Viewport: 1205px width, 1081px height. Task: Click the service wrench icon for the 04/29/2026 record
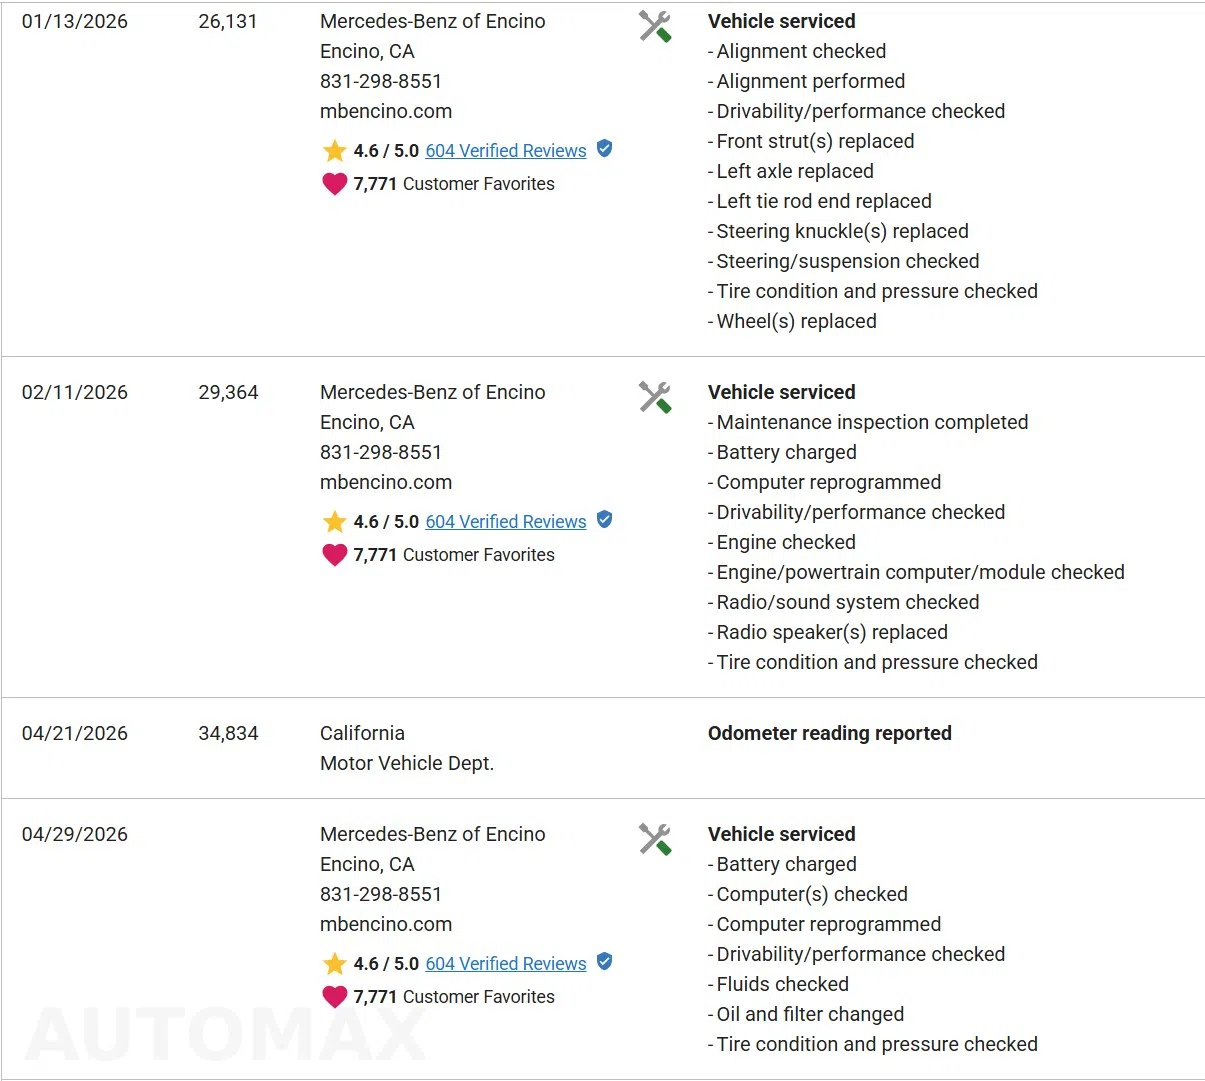tap(655, 839)
